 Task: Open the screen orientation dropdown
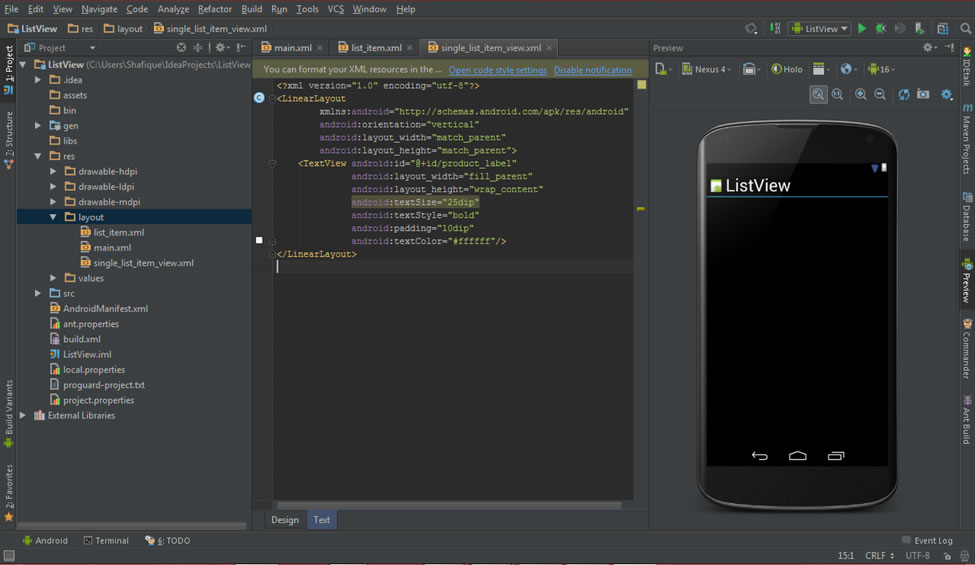751,70
